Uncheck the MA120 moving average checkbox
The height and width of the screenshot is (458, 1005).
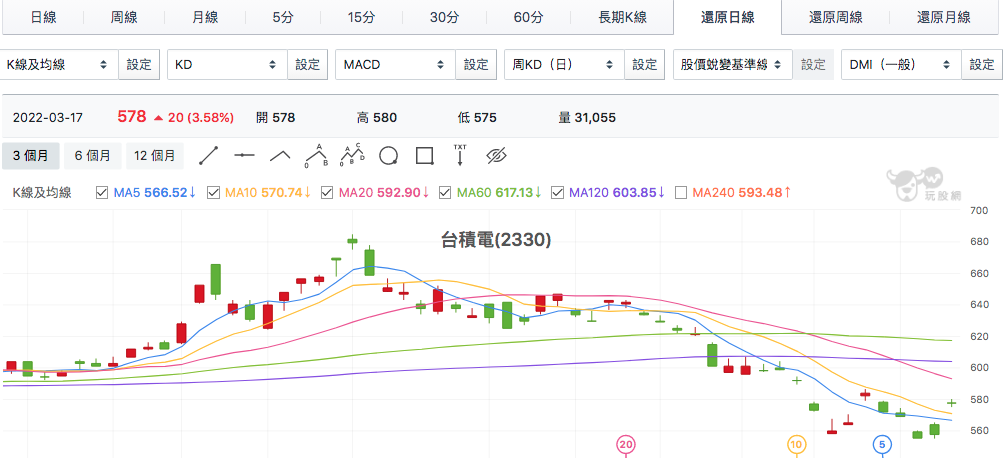click(x=557, y=192)
